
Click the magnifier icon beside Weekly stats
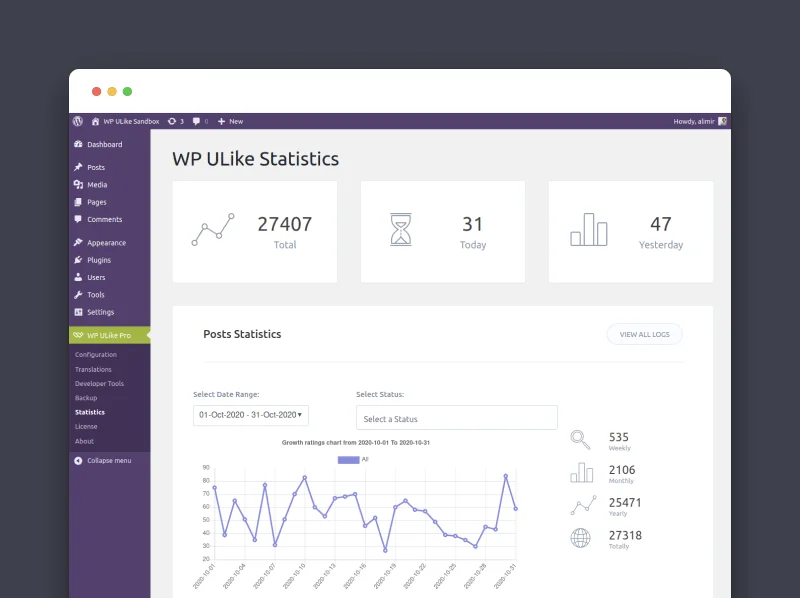(580, 438)
